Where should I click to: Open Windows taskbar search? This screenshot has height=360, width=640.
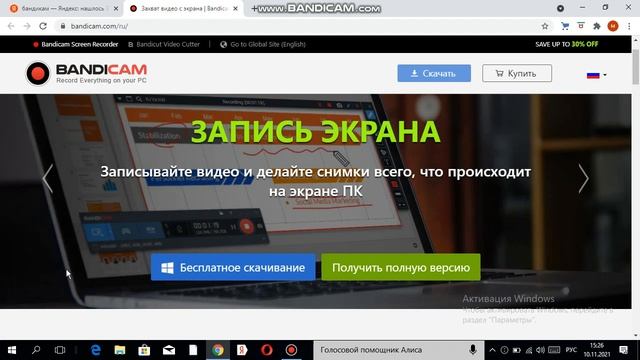(36, 350)
